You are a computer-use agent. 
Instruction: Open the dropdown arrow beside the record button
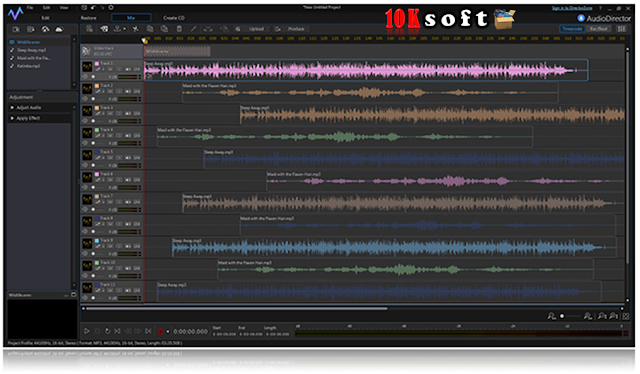tap(167, 332)
